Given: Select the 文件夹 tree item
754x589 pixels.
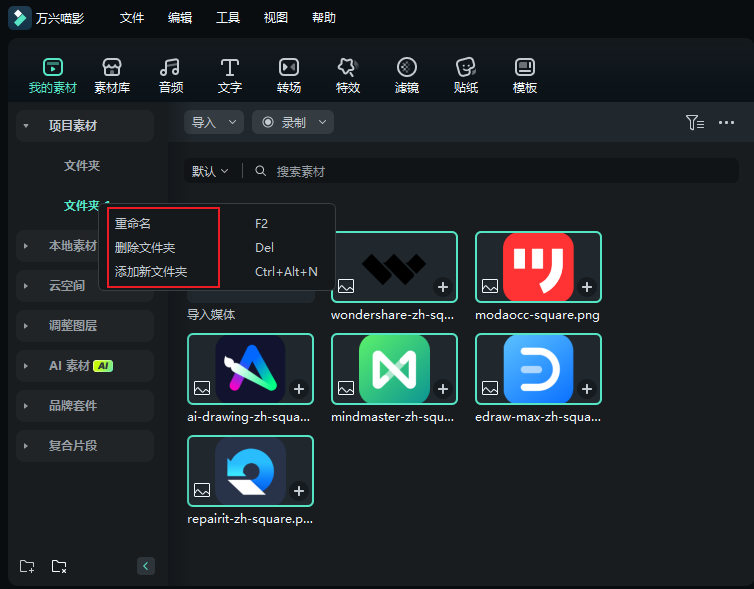Looking at the screenshot, I should [82, 166].
